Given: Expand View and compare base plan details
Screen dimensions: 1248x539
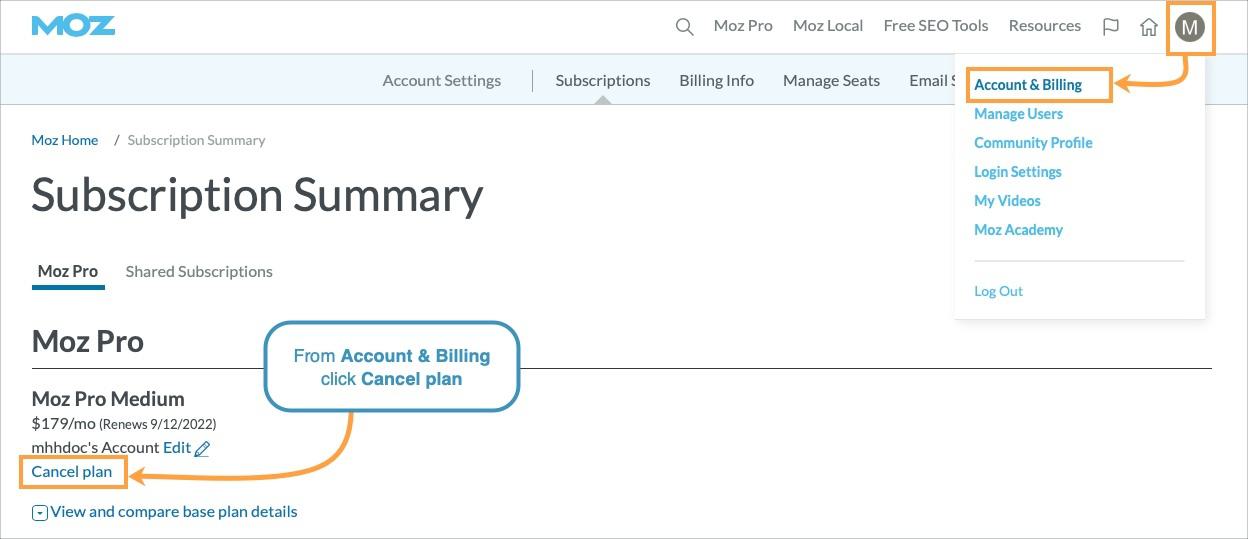Looking at the screenshot, I should (x=165, y=512).
